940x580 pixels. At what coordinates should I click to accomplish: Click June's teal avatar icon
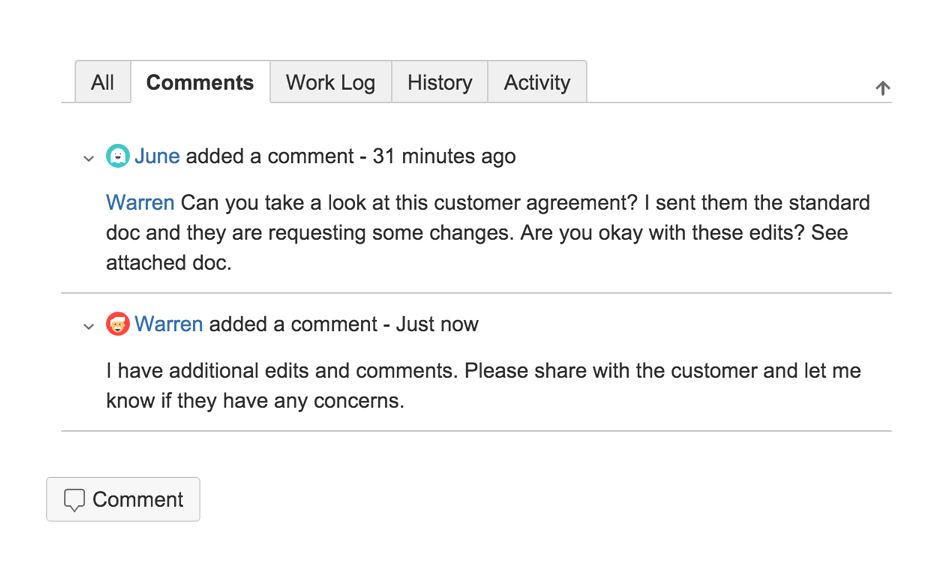(x=118, y=156)
